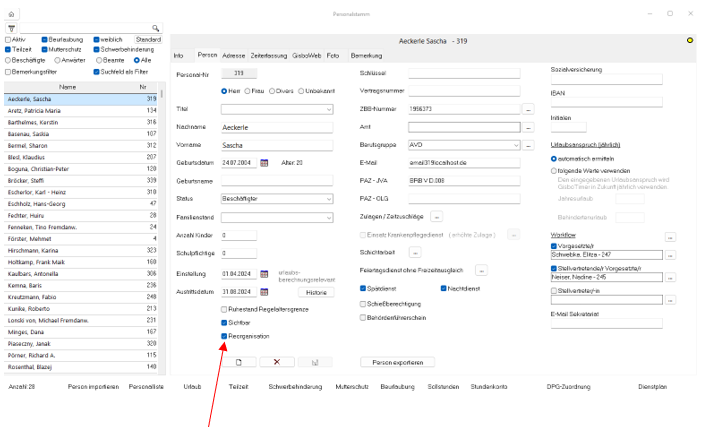
Task: Click the ellipsis button next to ZBB-Nummer
Action: pos(529,108)
